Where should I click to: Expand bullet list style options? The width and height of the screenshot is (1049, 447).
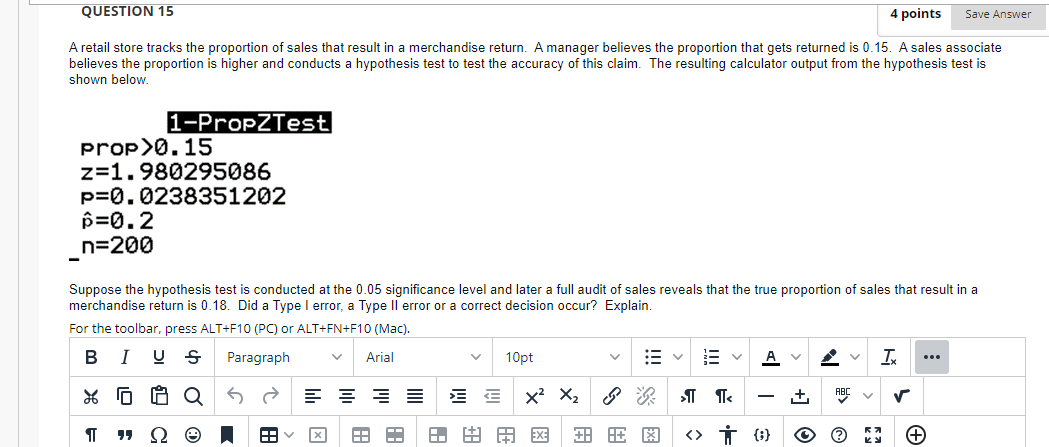click(676, 357)
